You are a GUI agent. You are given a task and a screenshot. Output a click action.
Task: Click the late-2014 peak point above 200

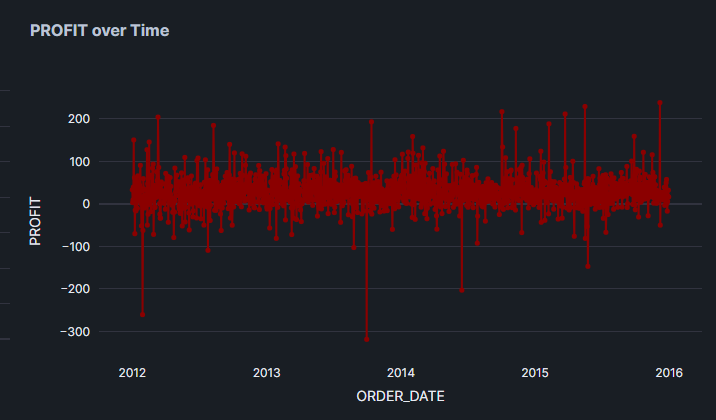[502, 112]
